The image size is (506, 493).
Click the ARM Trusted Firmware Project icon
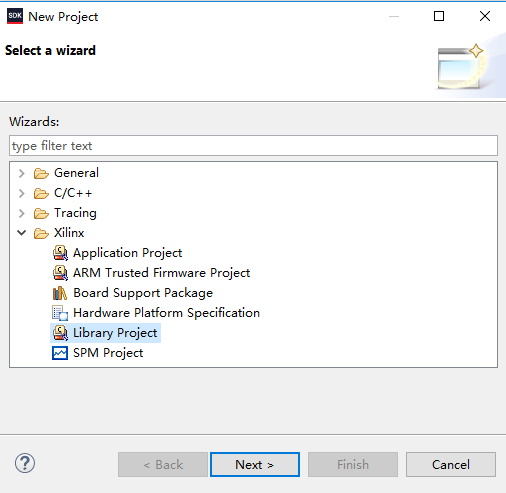(60, 273)
